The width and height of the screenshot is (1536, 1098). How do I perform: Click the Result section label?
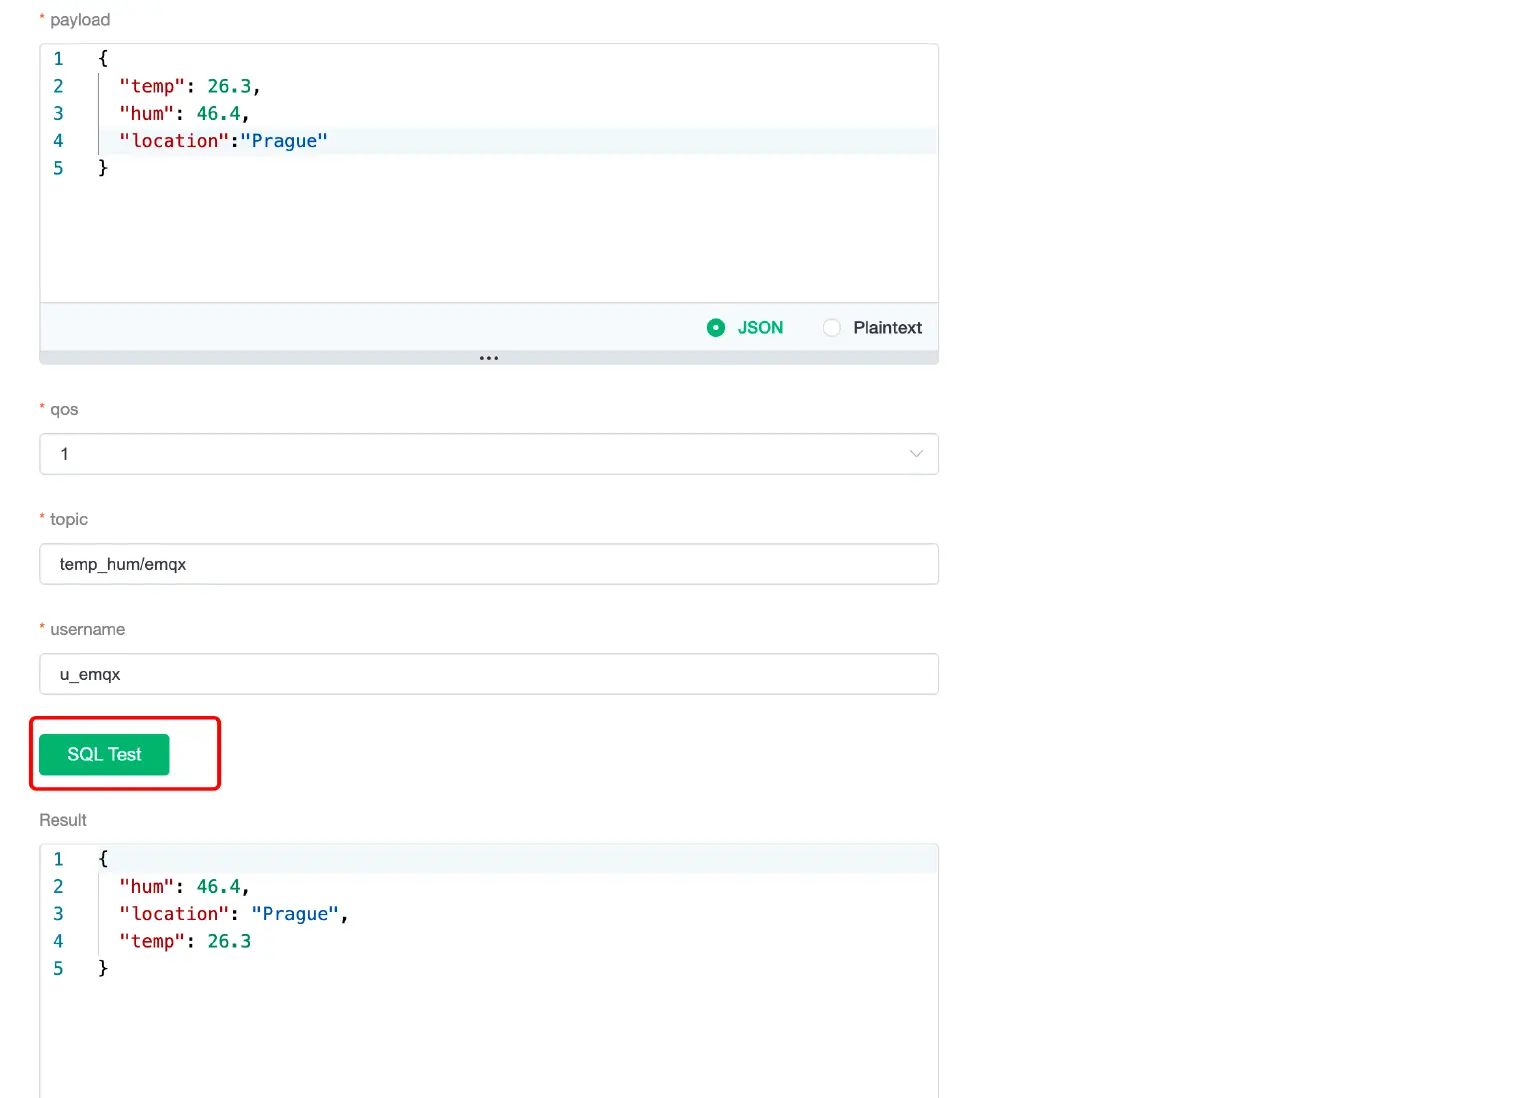[62, 820]
